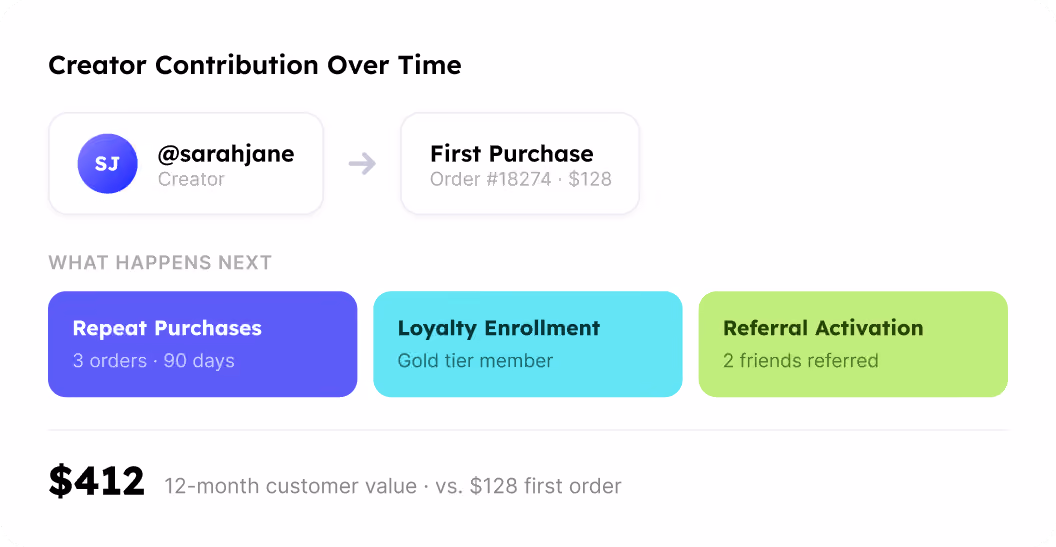Click the SJ avatar circle
Image resolution: width=1056 pixels, height=547 pixels.
108,164
